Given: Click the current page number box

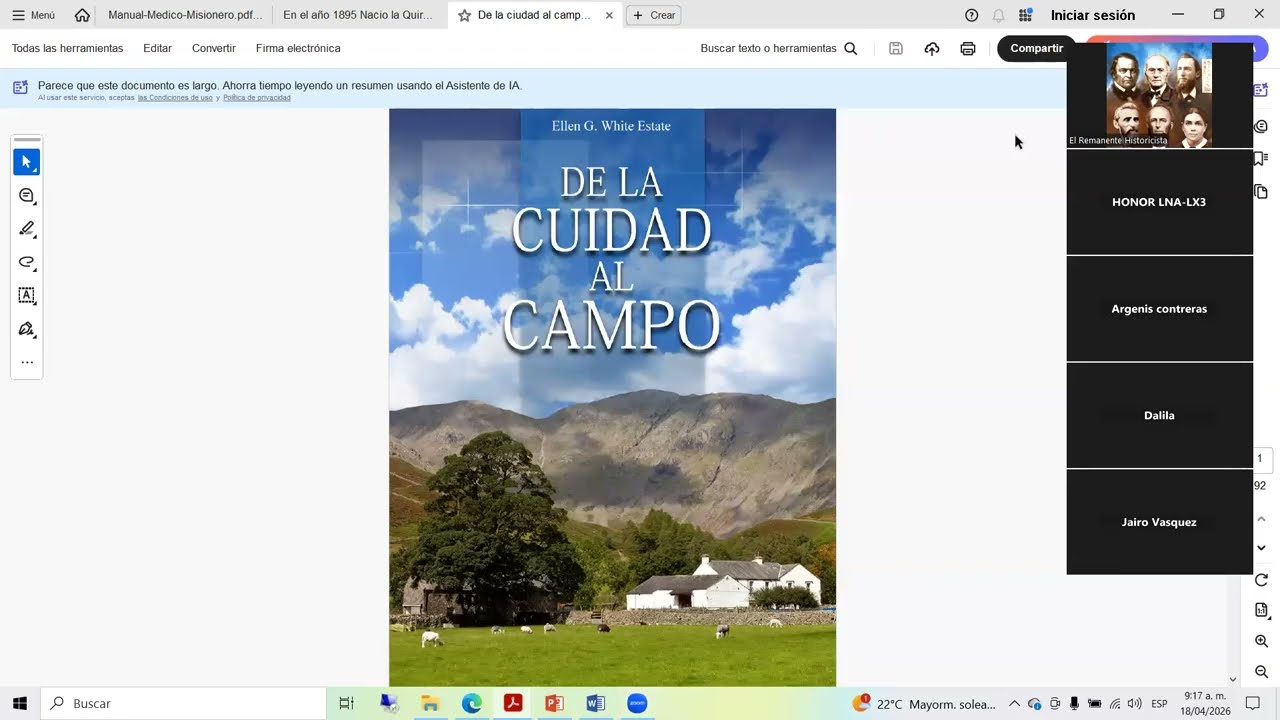Looking at the screenshot, I should [x=1260, y=459].
